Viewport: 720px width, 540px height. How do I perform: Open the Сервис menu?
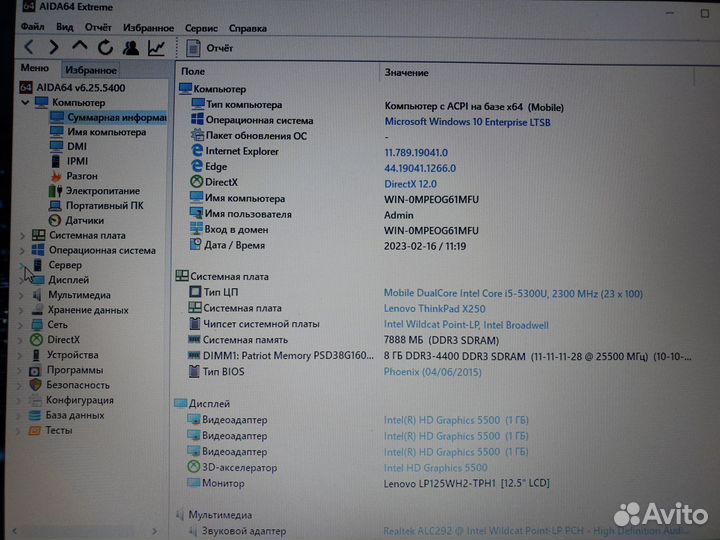201,28
